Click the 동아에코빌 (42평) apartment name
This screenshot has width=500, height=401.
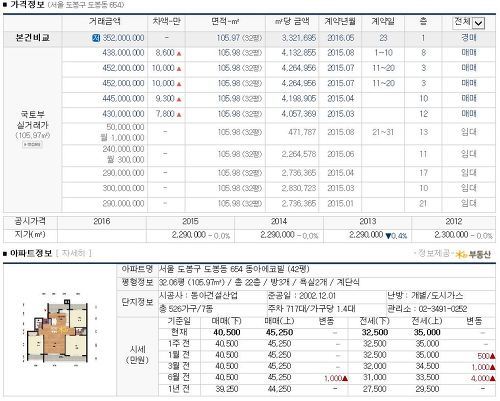pos(277,269)
